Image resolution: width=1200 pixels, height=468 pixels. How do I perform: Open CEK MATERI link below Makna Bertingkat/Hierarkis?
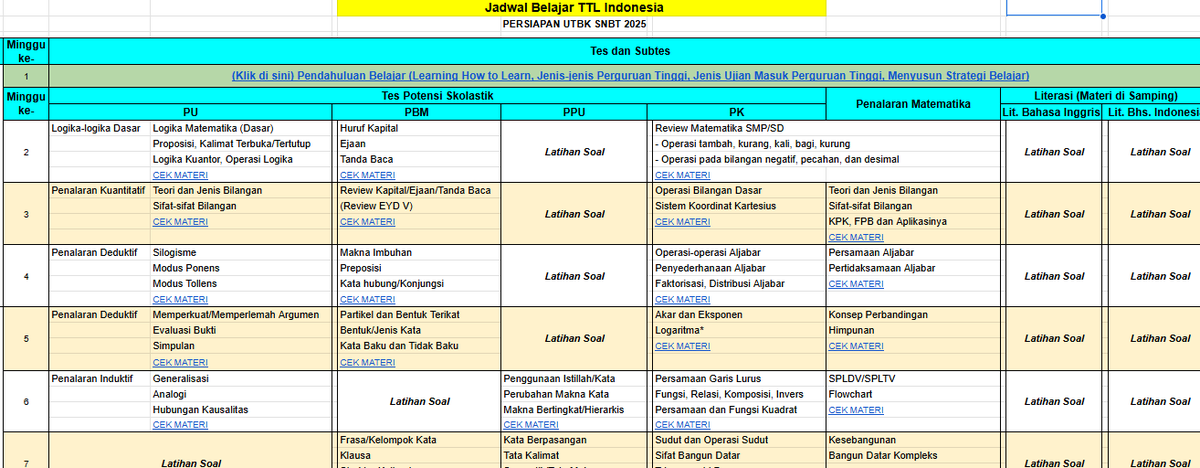pos(531,425)
